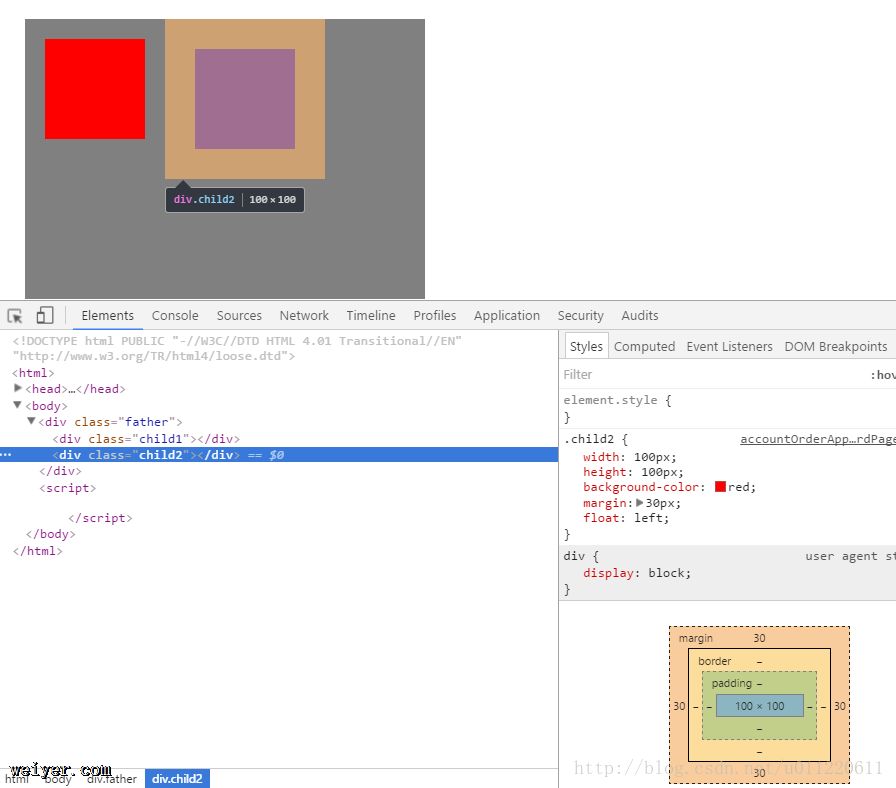Image resolution: width=896 pixels, height=788 pixels.
Task: Switch to the Computed styles tab
Action: coord(644,347)
